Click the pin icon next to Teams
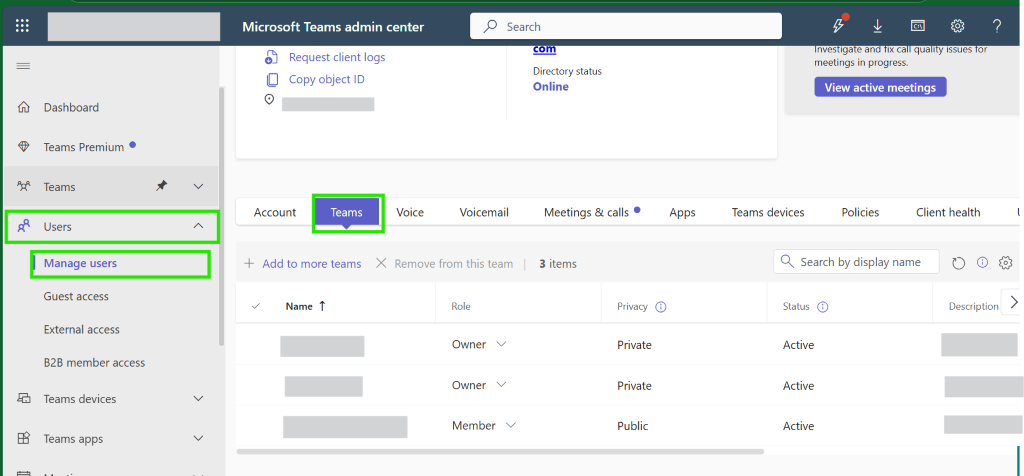 click(x=161, y=186)
